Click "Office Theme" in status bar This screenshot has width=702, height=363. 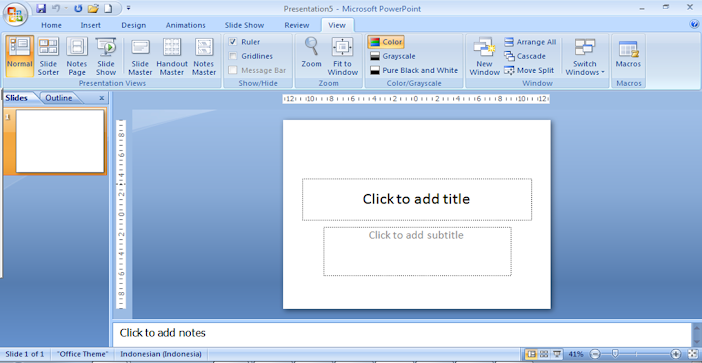83,354
